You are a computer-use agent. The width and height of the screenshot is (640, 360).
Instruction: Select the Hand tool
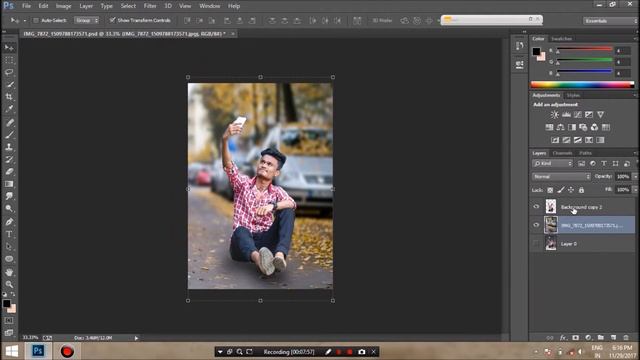9,272
